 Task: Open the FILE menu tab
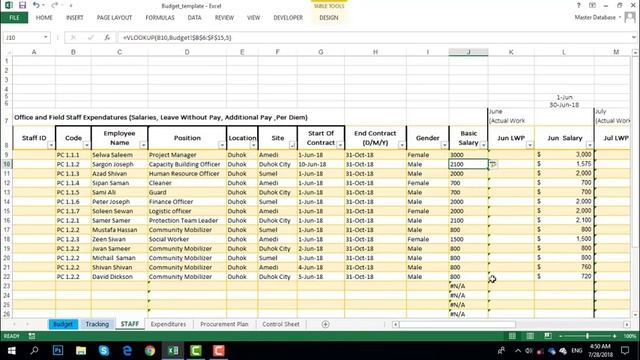[x=14, y=18]
